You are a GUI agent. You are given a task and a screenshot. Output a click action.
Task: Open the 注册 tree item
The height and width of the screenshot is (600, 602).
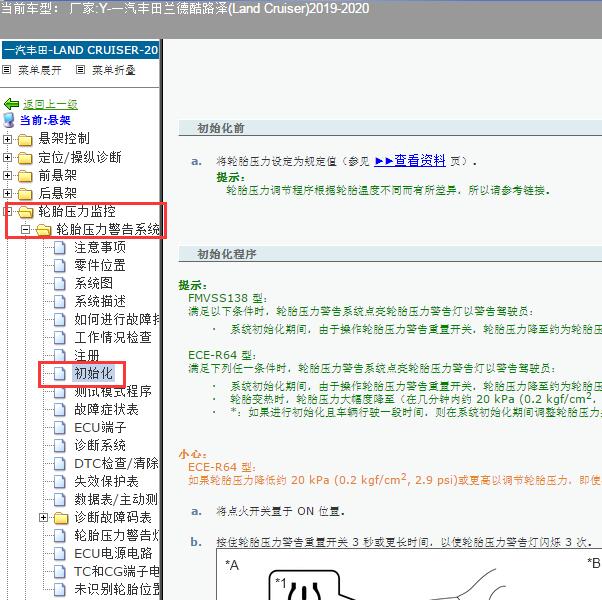click(87, 355)
